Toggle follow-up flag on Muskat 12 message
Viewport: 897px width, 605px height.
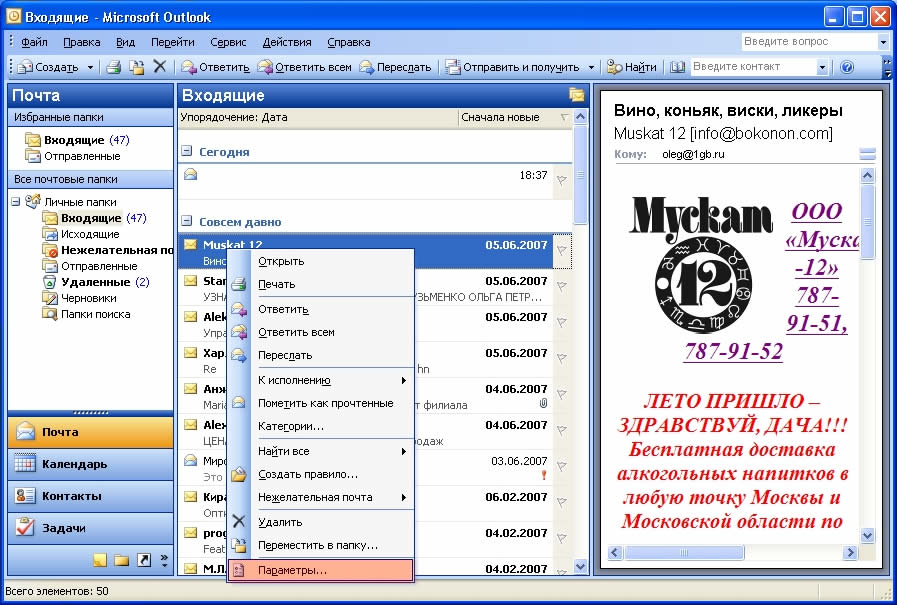[562, 251]
